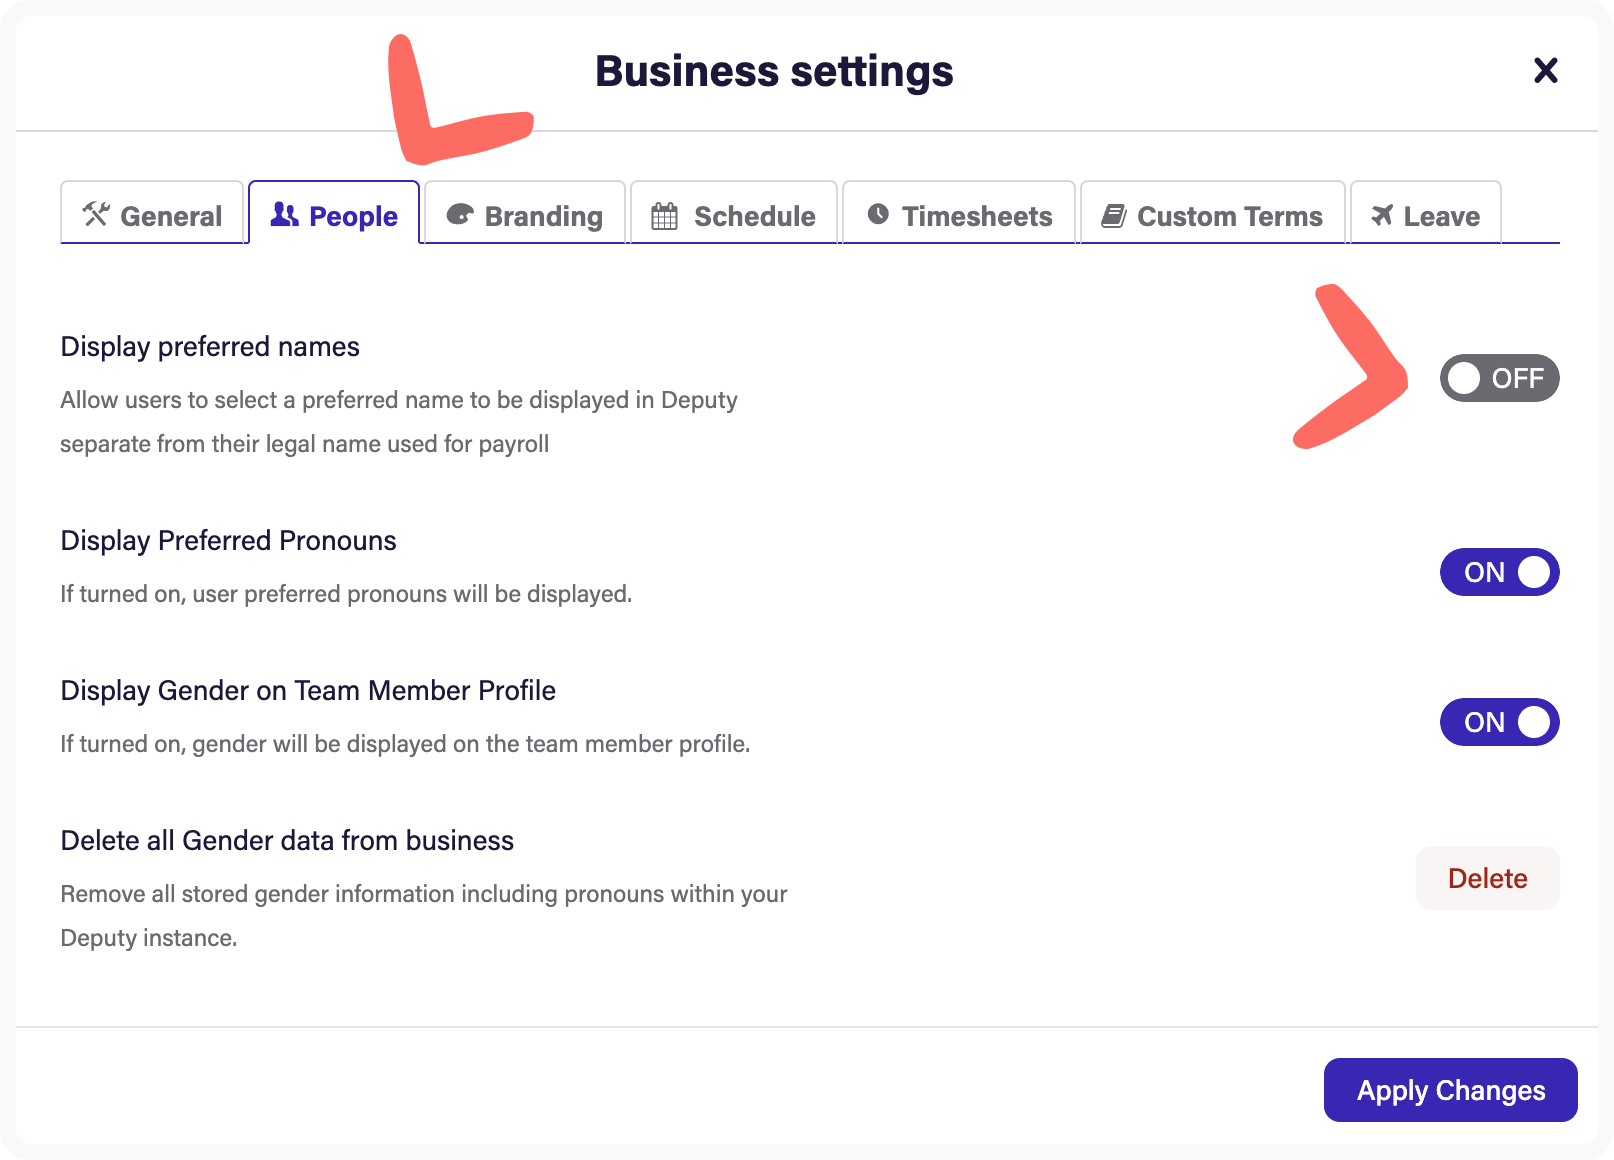This screenshot has height=1160, width=1614.
Task: Go to the Schedule tab
Action: point(735,215)
